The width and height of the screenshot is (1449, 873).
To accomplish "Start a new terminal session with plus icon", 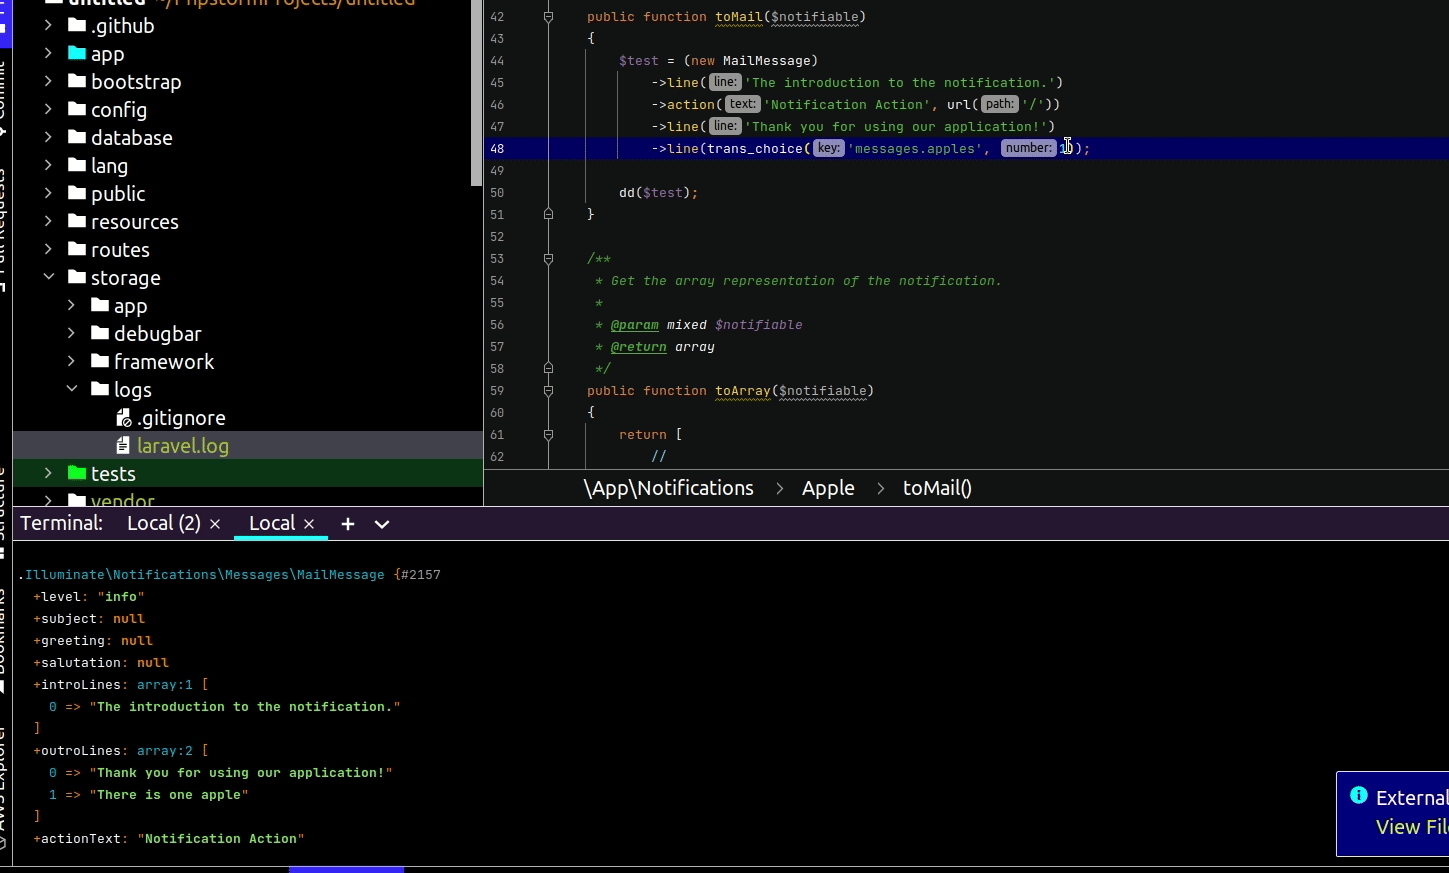I will (x=347, y=523).
